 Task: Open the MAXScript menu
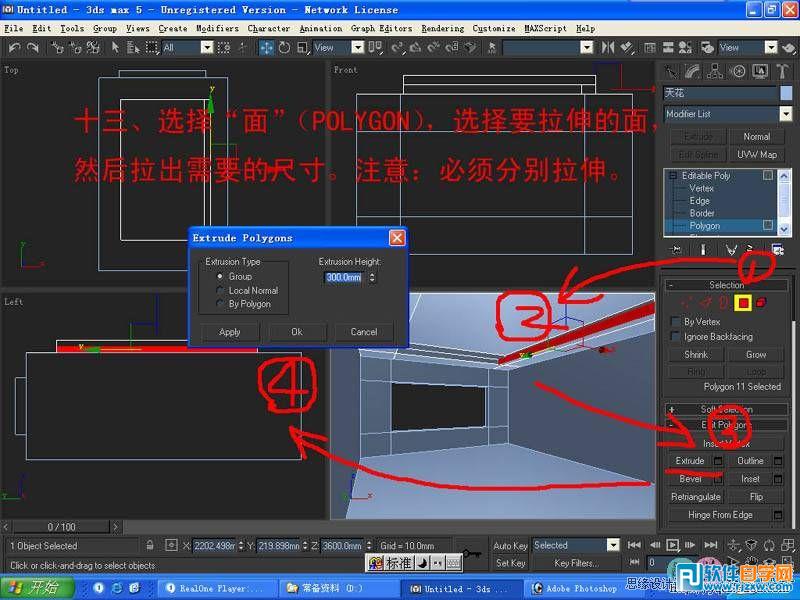click(x=545, y=29)
